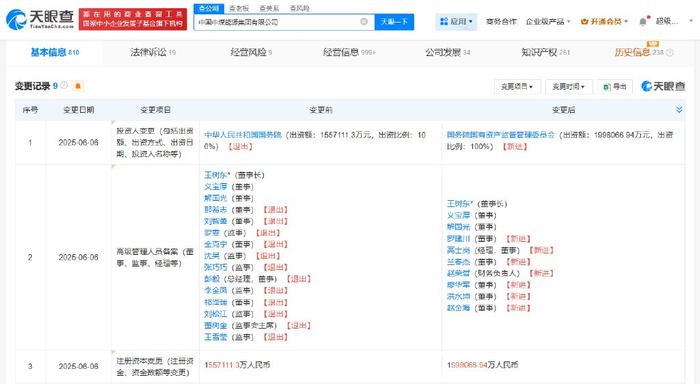Switch to 经营风险 tab
The height and width of the screenshot is (384, 700).
click(251, 52)
